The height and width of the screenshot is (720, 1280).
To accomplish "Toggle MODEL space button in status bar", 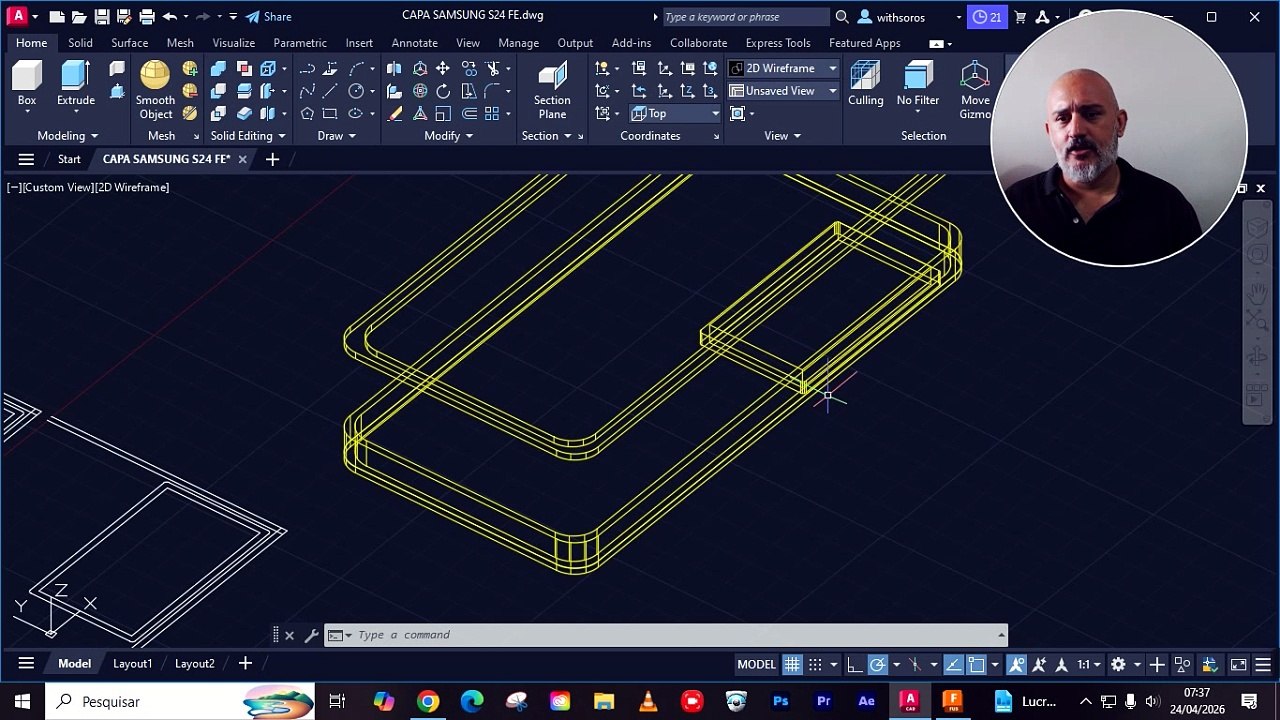I will (756, 664).
